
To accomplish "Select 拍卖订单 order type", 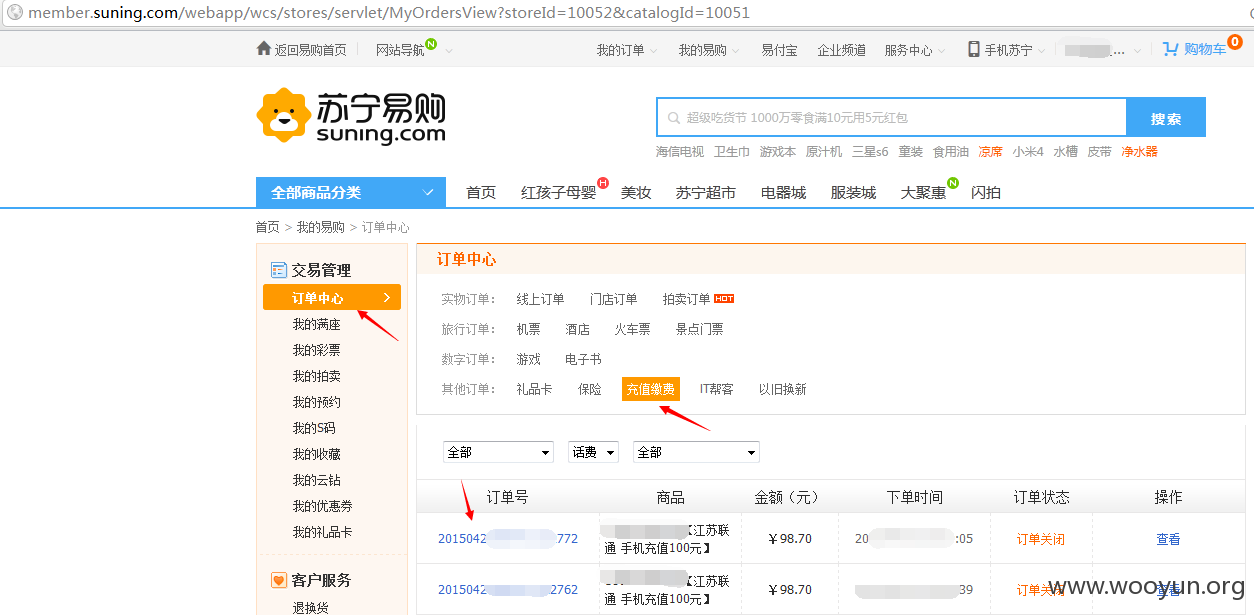I will point(686,299).
